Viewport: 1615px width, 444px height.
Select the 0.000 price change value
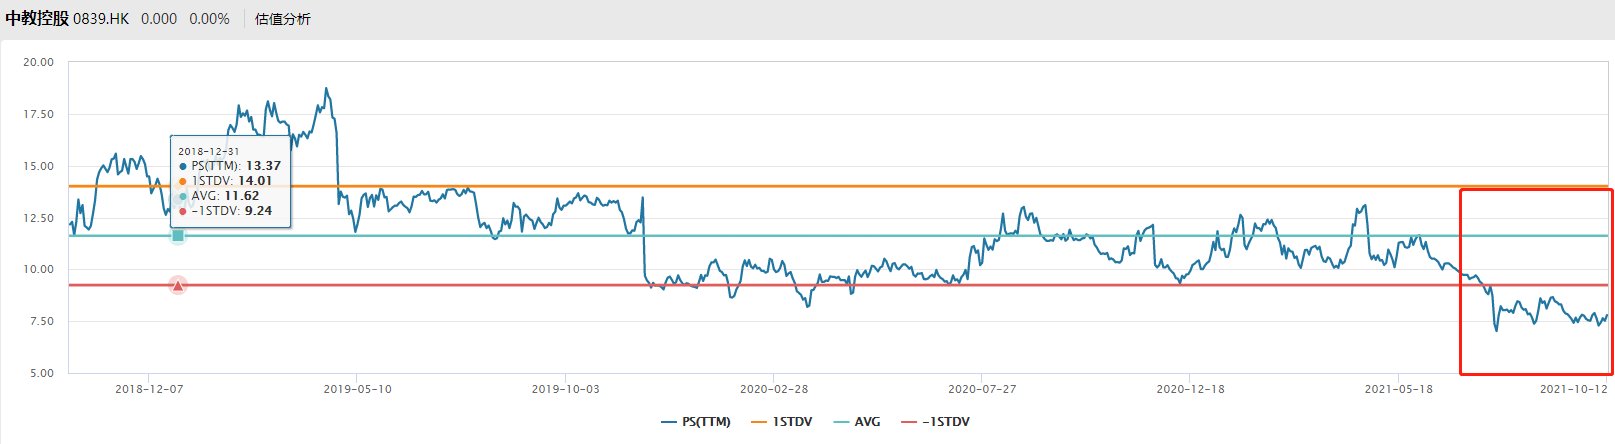(x=159, y=19)
